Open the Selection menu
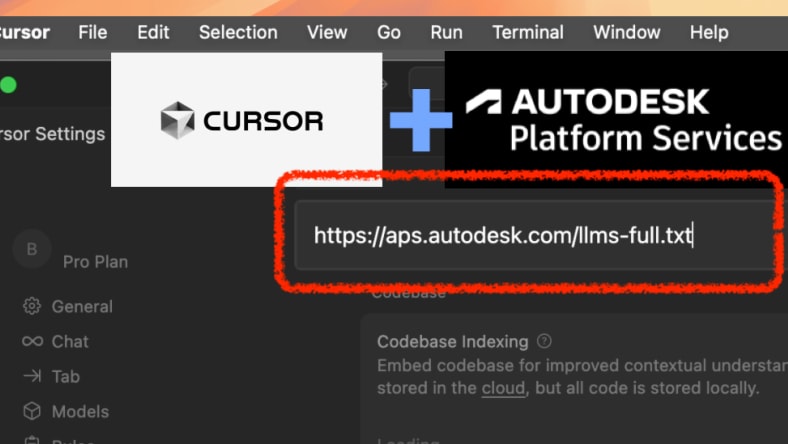This screenshot has width=788, height=444. coord(238,32)
